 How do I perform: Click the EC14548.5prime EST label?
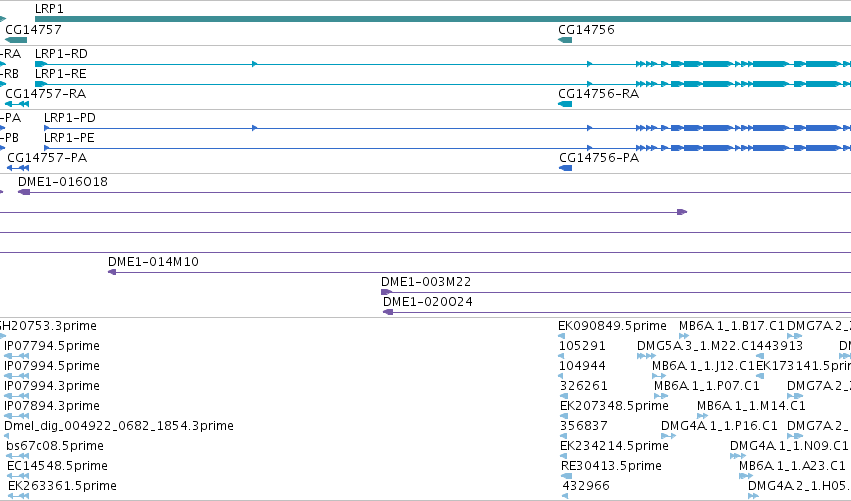coord(57,466)
